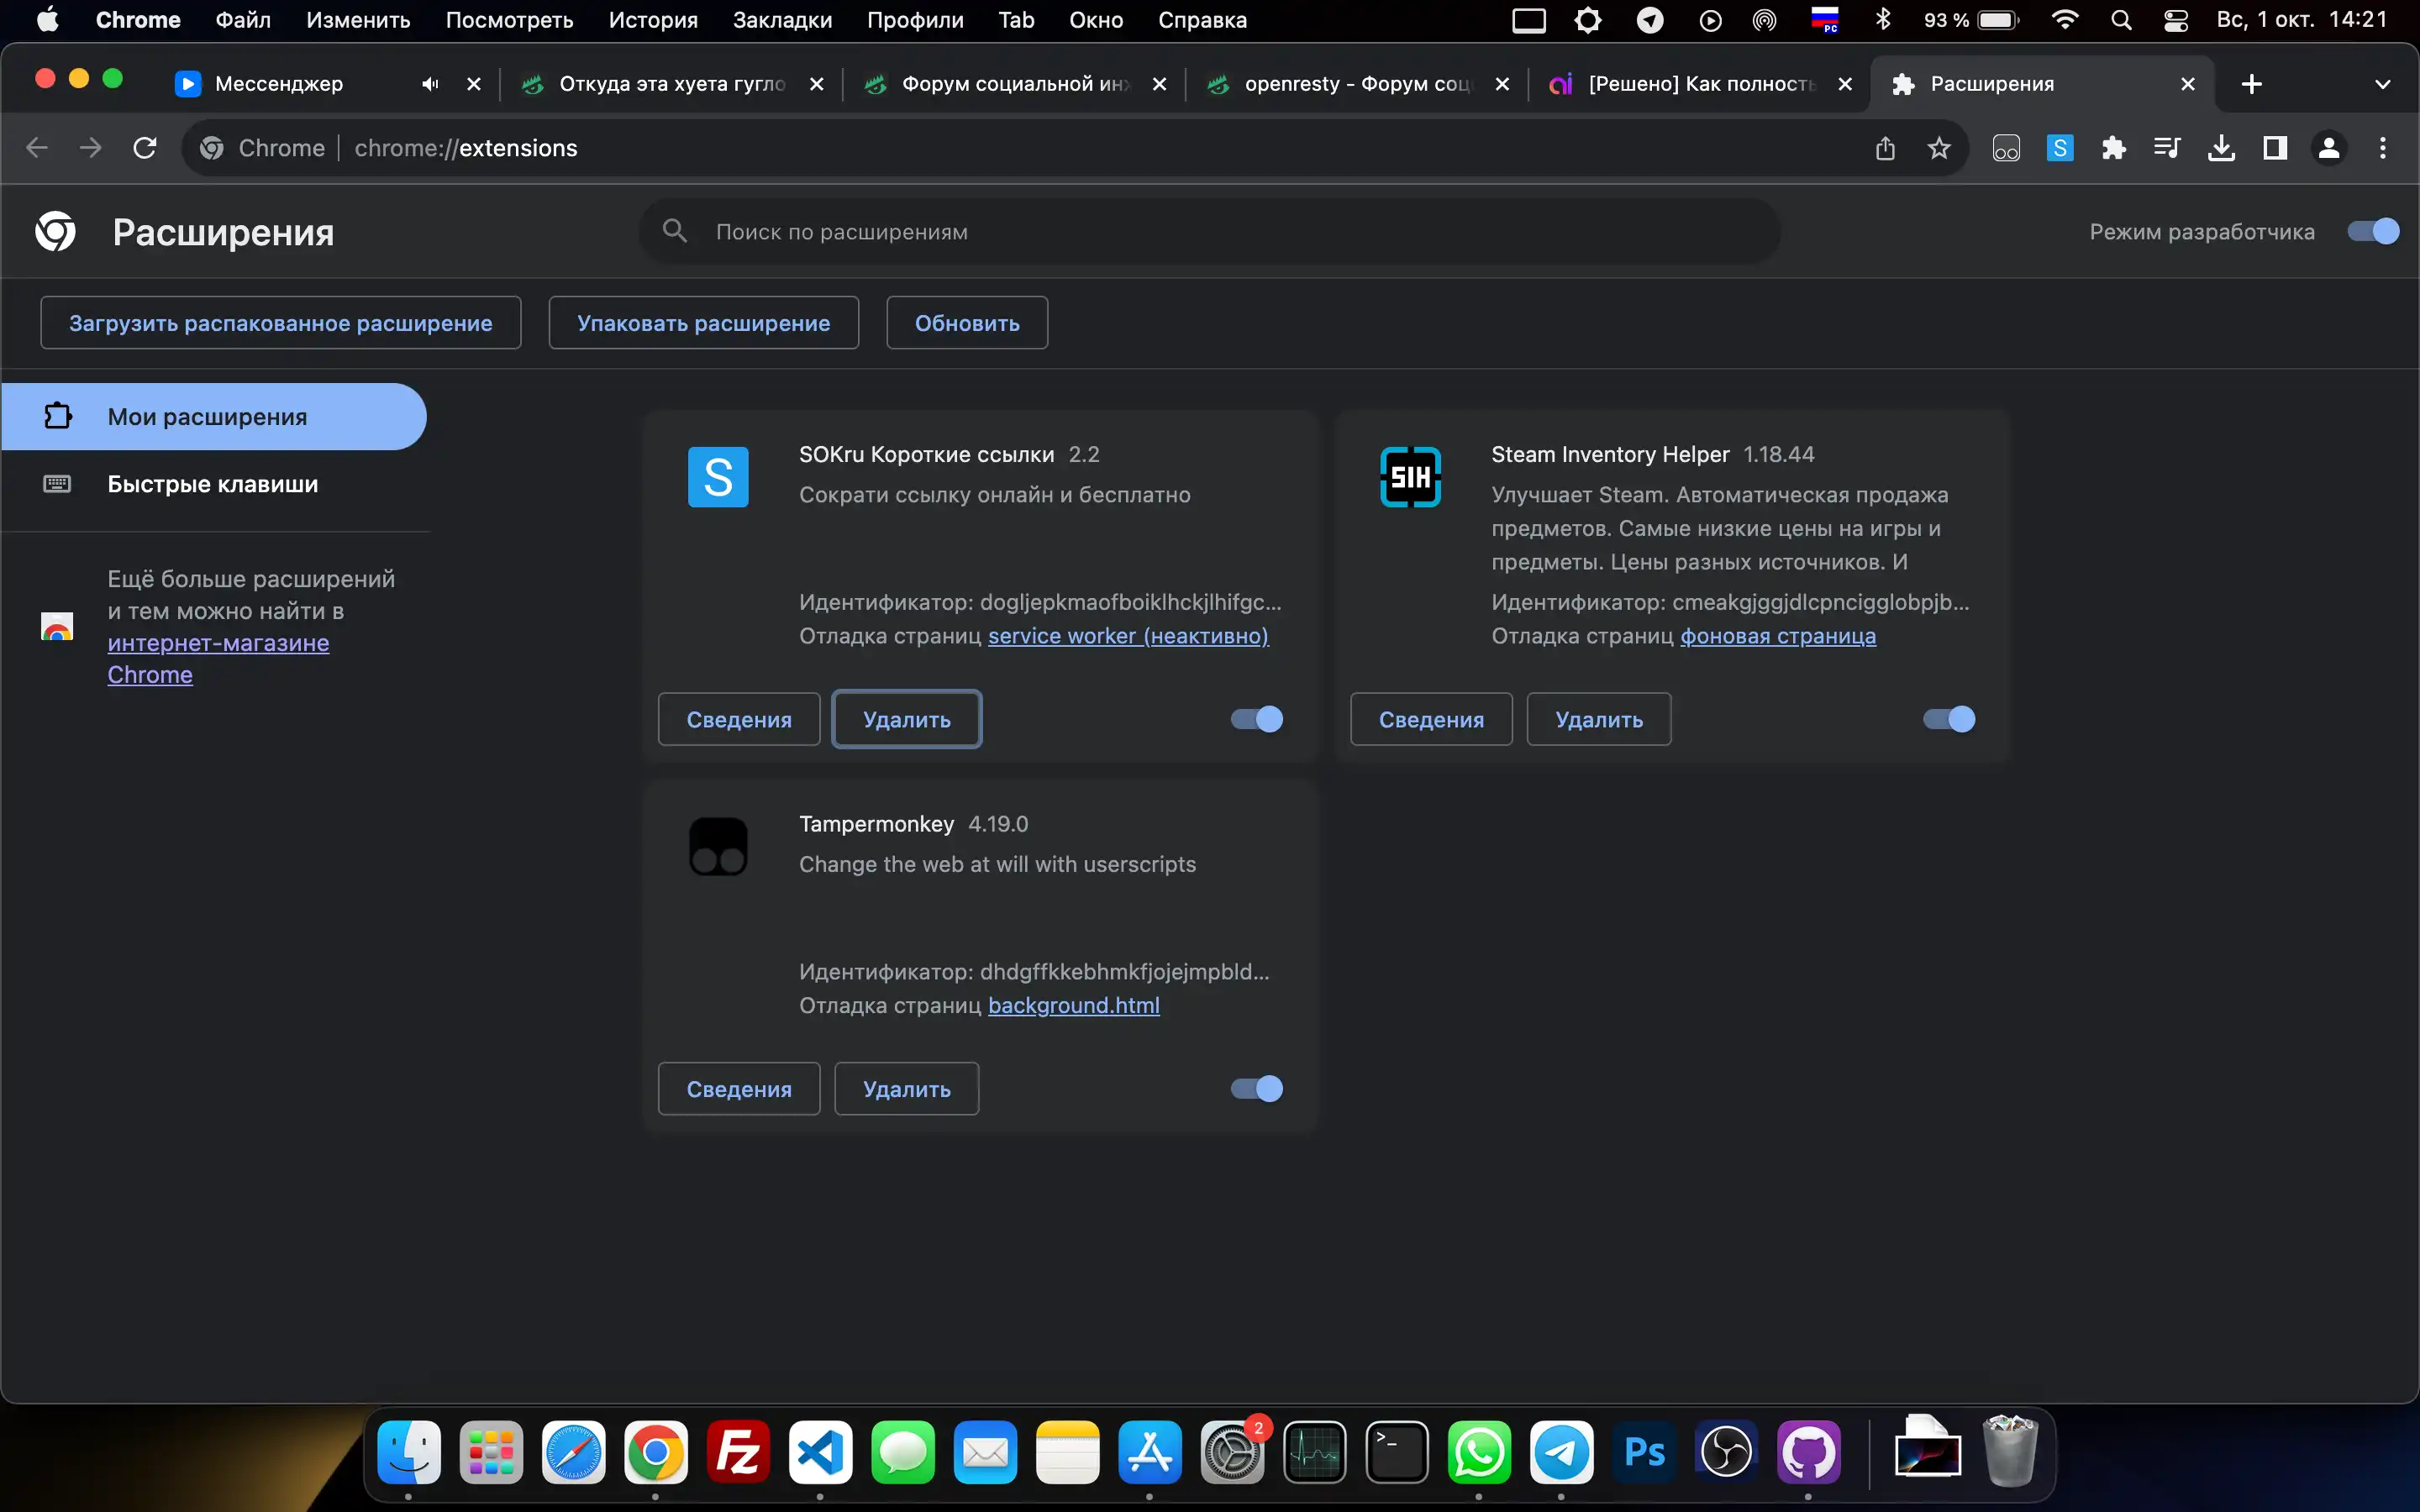Open Photoshop from the dock

1644,1452
